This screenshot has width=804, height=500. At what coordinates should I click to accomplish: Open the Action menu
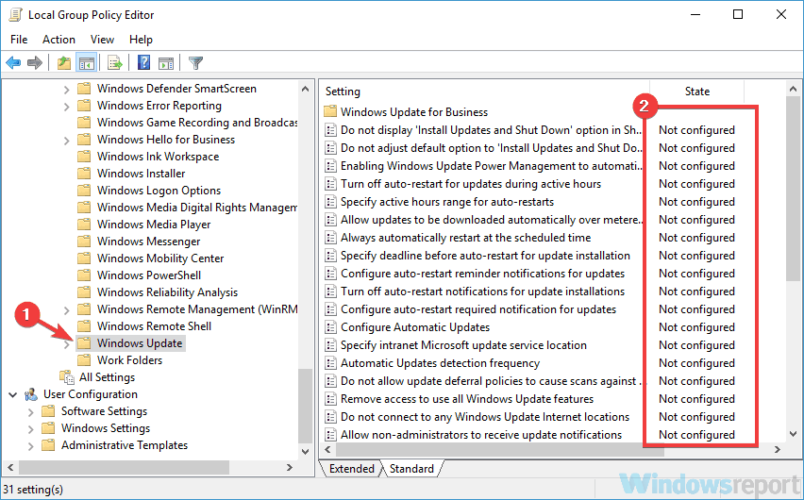pyautogui.click(x=59, y=39)
